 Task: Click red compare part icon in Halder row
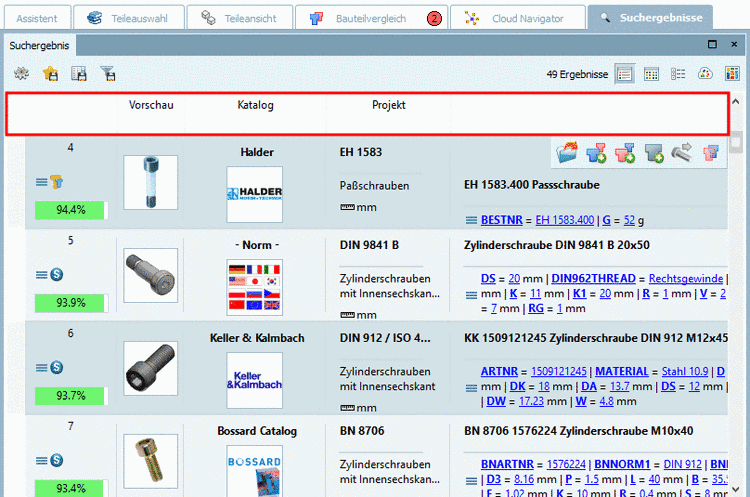point(711,153)
